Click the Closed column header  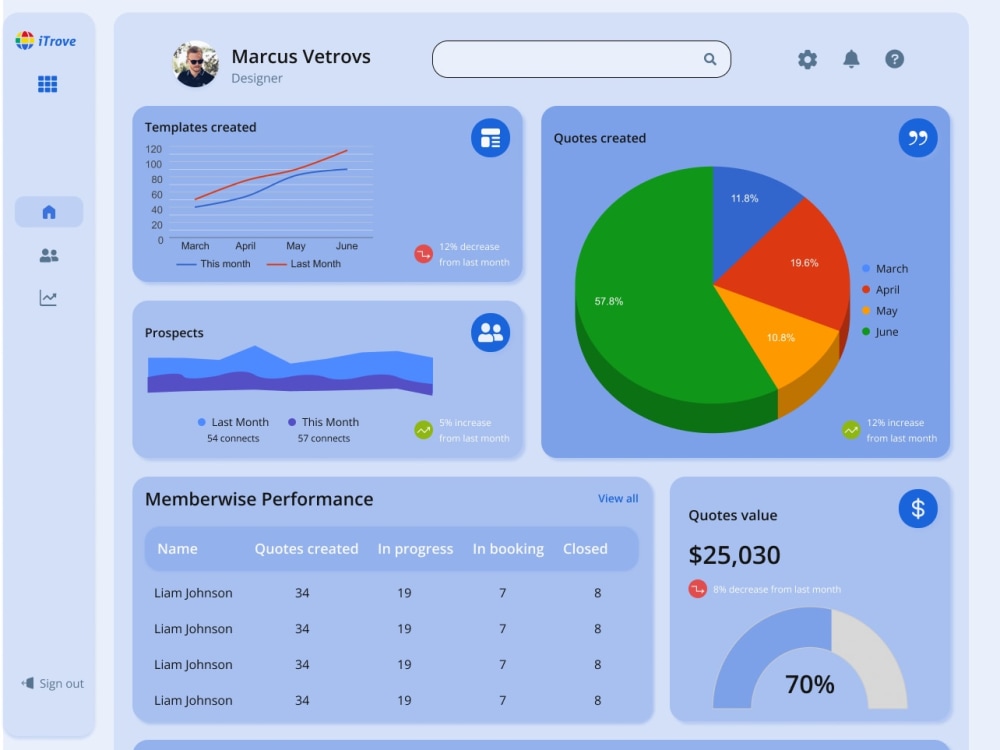(x=585, y=548)
